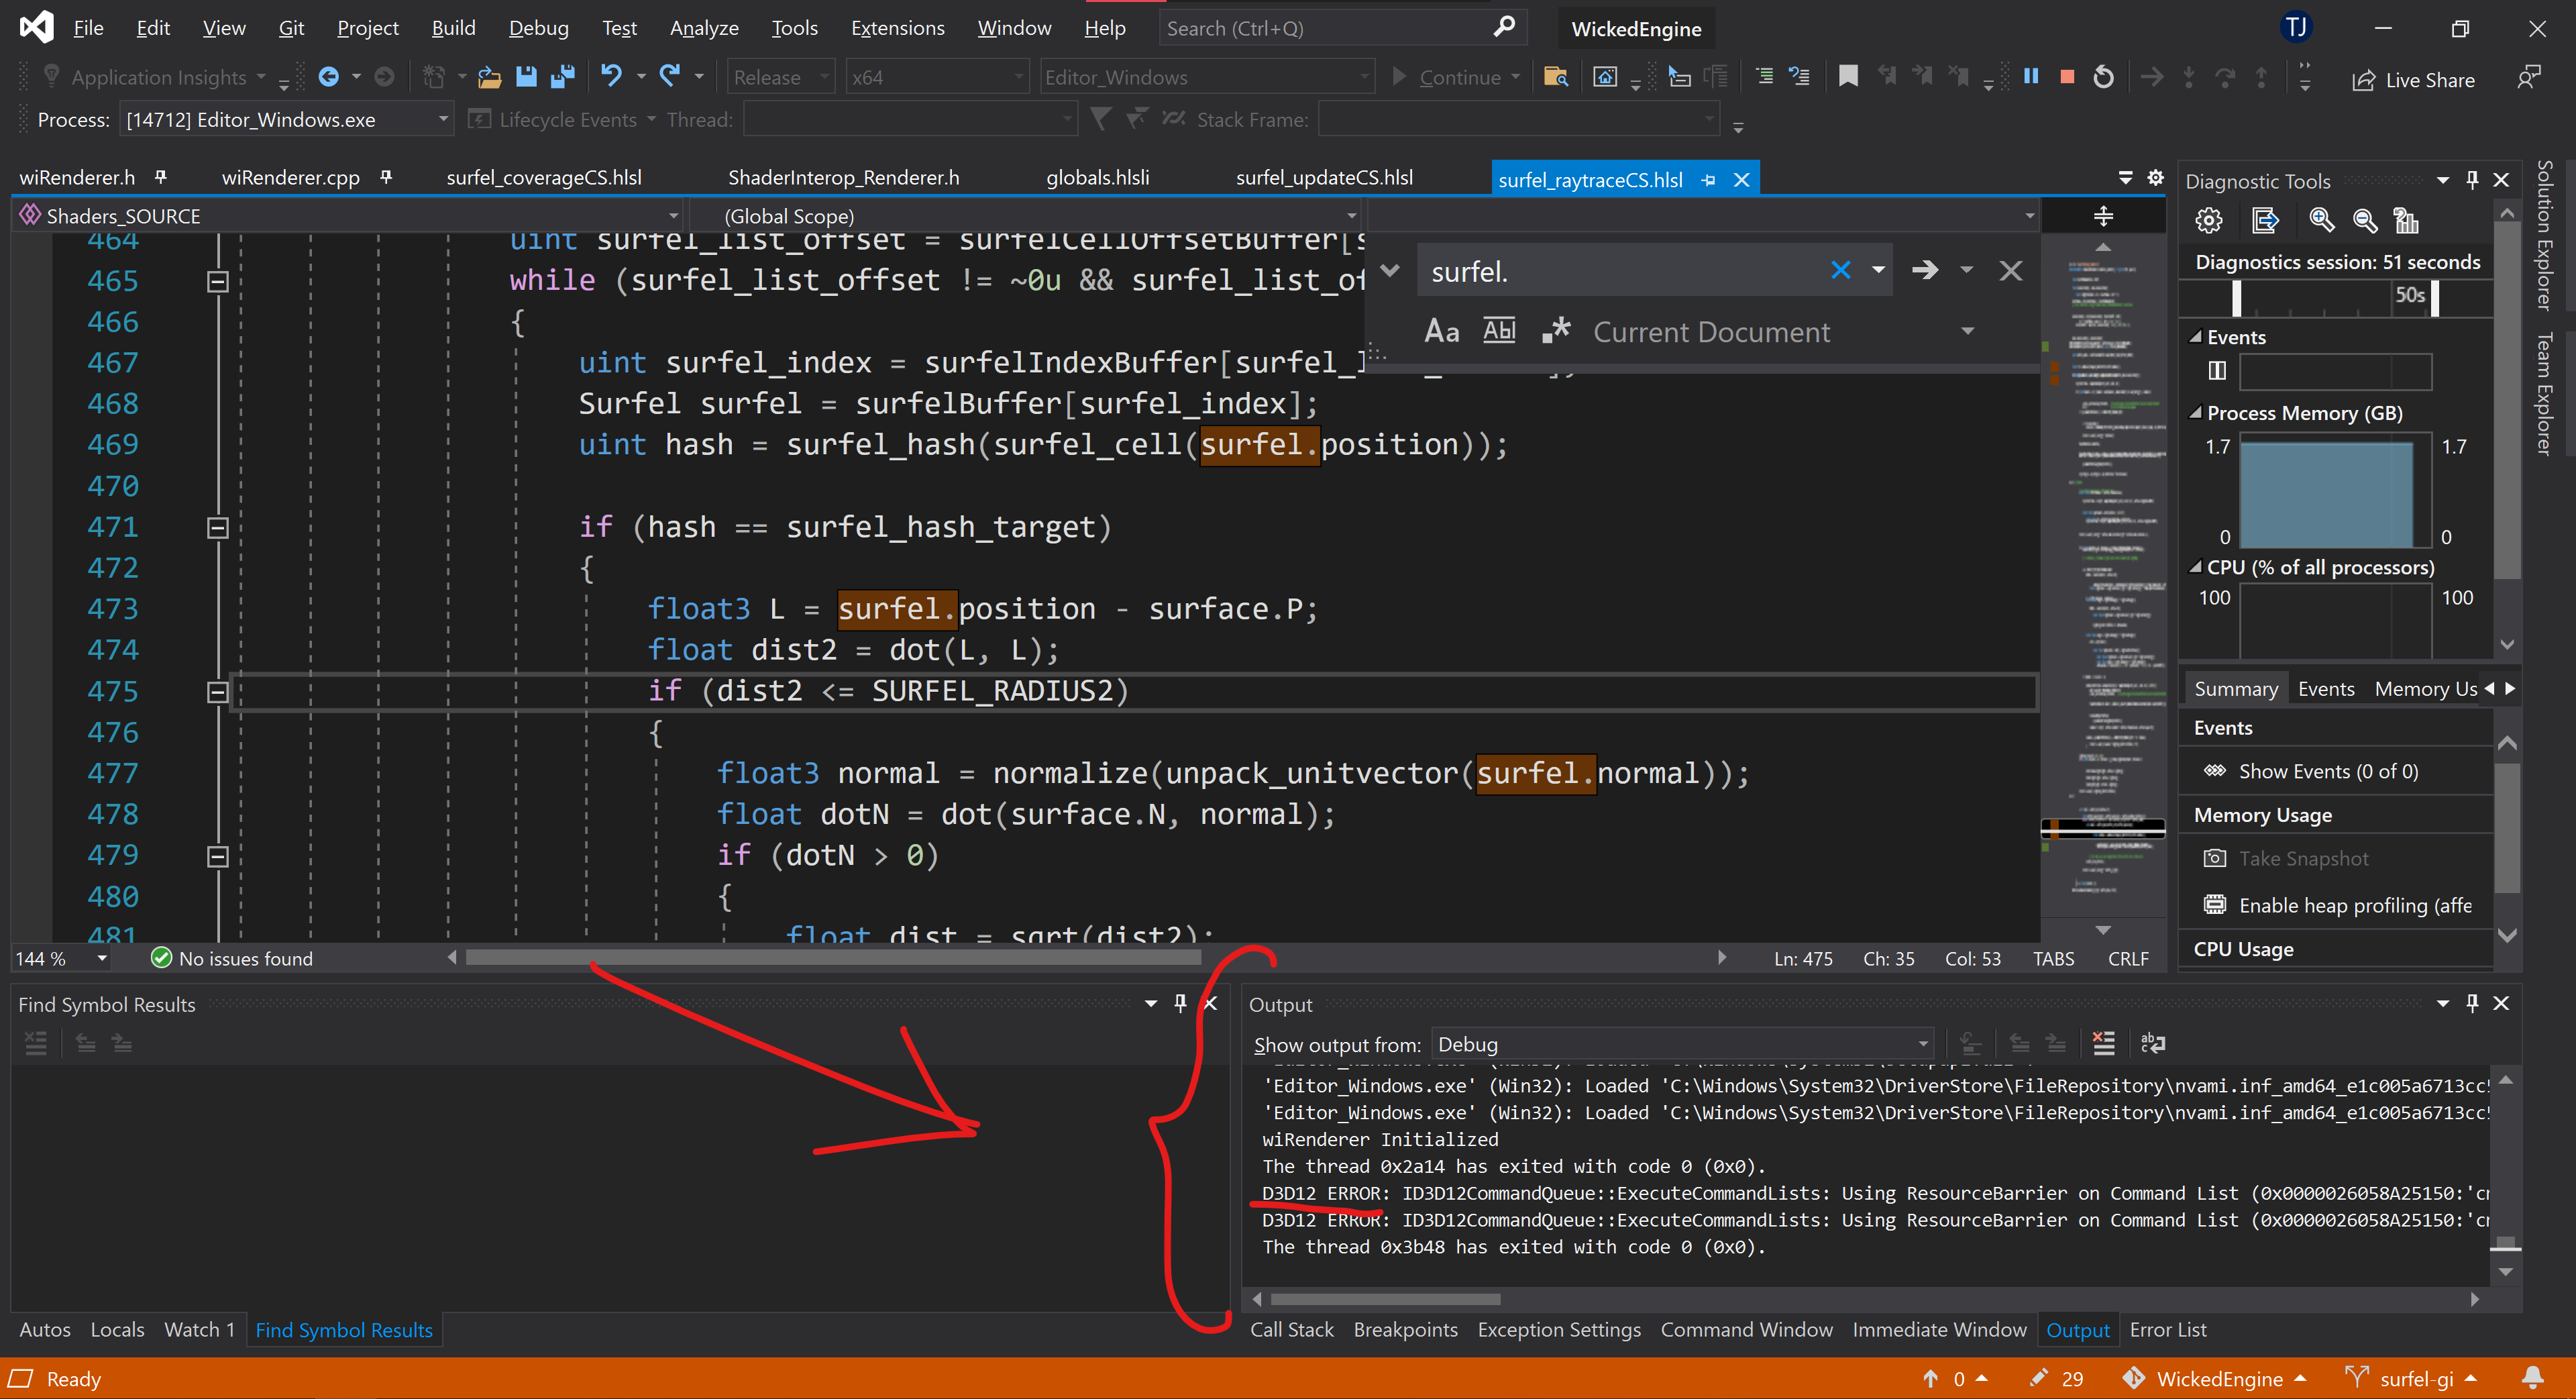Screen dimensions: 2576x1399
Task: Switch to the surfel_updateCS.hlsl tab
Action: coord(1325,177)
